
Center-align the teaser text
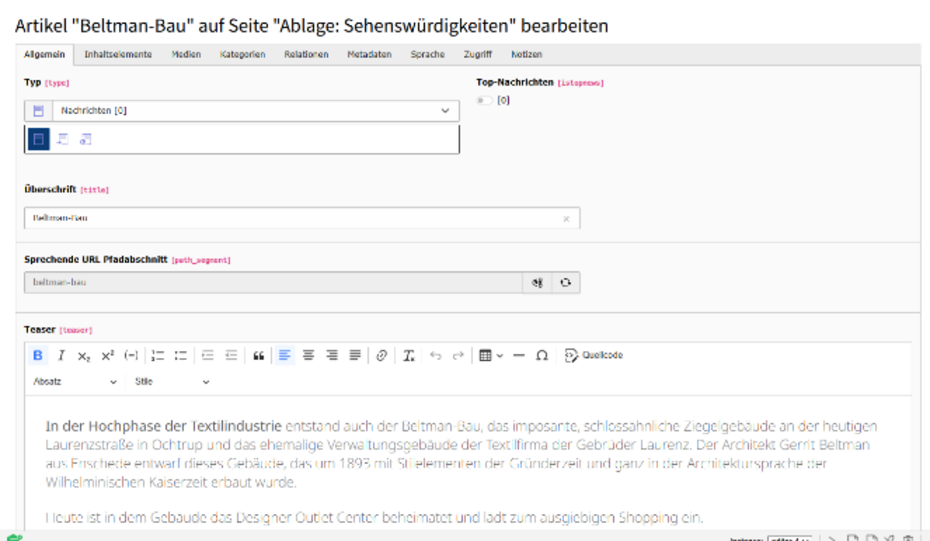(308, 355)
